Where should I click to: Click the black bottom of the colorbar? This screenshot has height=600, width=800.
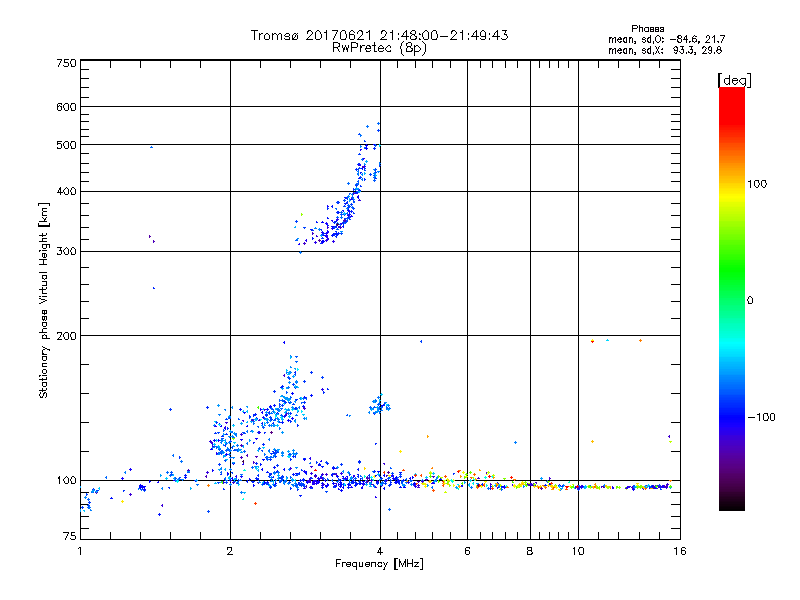point(732,503)
